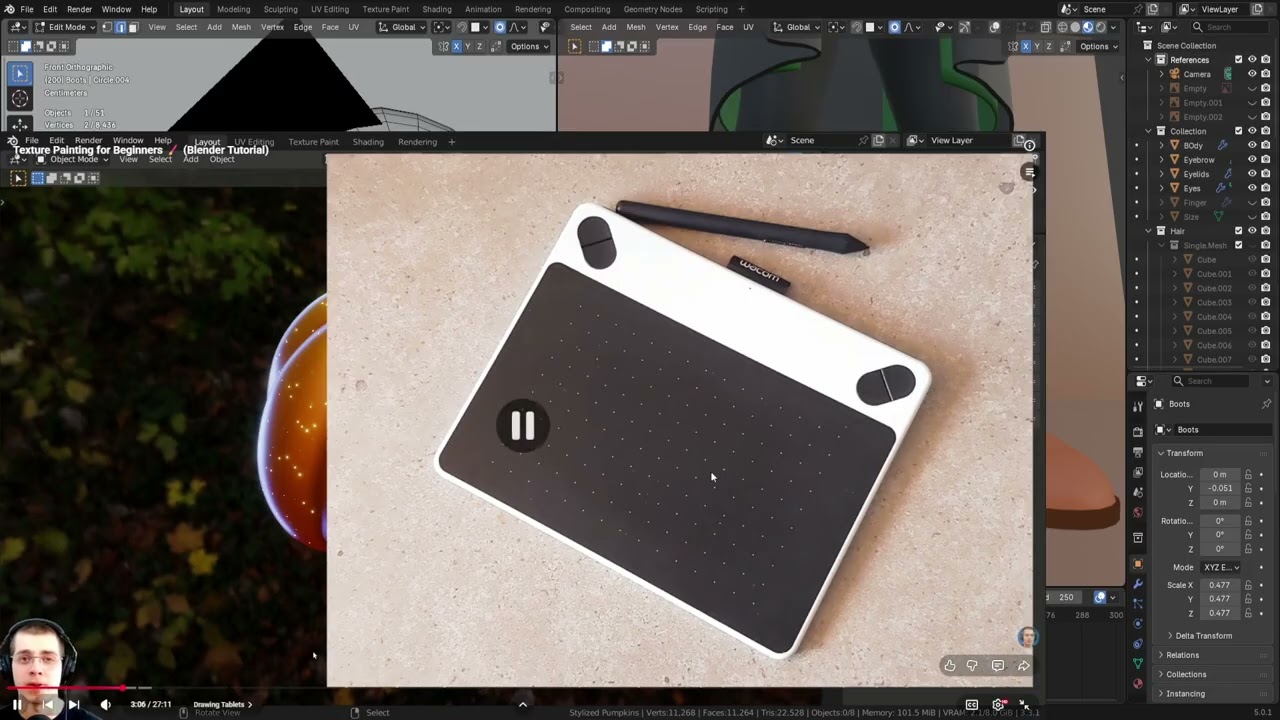Open the Mesh menu in the left viewport header
Image resolution: width=1280 pixels, height=720 pixels.
click(241, 27)
